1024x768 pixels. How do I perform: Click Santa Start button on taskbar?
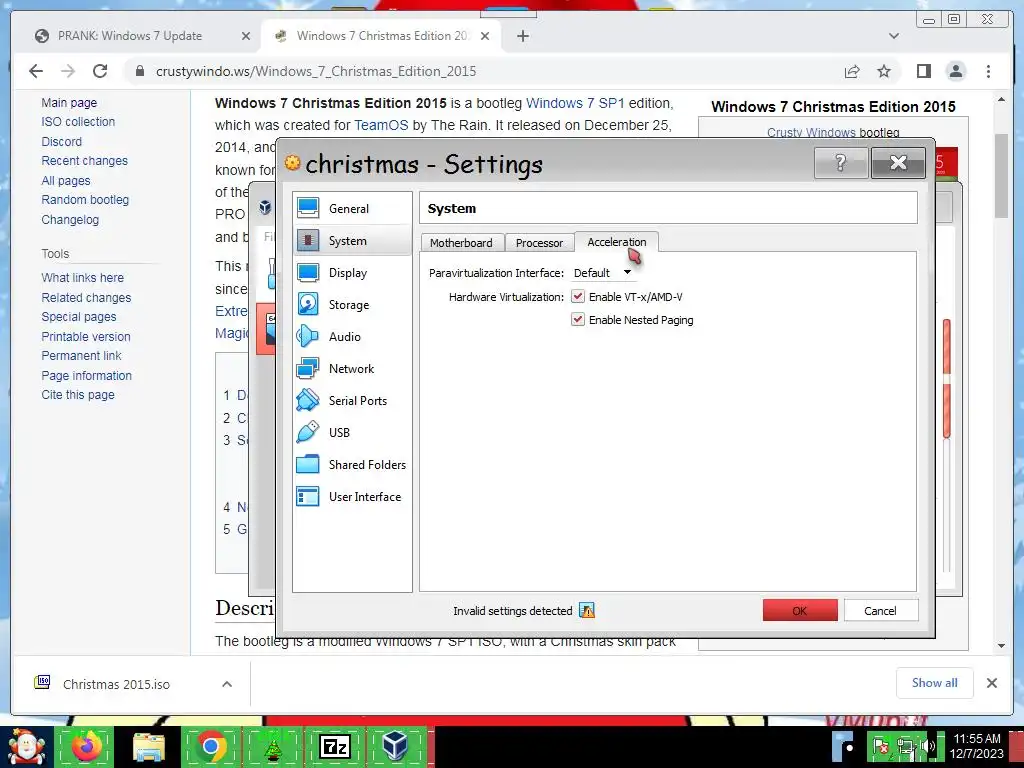pyautogui.click(x=25, y=746)
